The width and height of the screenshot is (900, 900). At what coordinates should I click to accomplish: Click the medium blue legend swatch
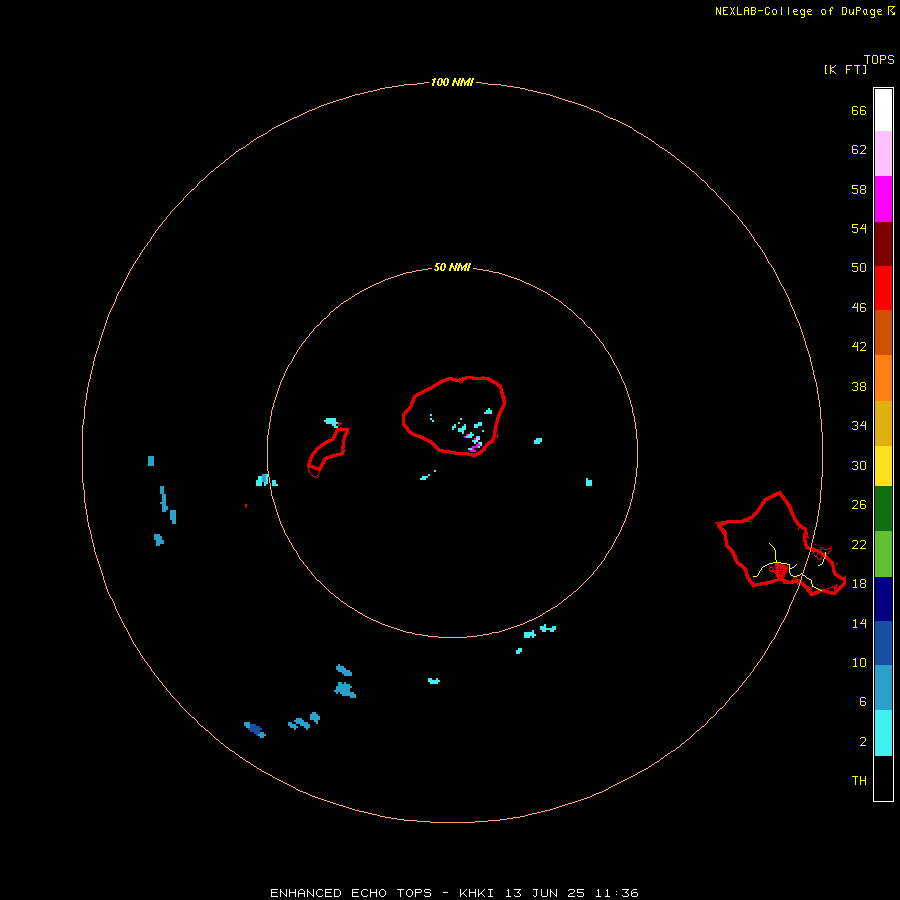click(x=883, y=643)
